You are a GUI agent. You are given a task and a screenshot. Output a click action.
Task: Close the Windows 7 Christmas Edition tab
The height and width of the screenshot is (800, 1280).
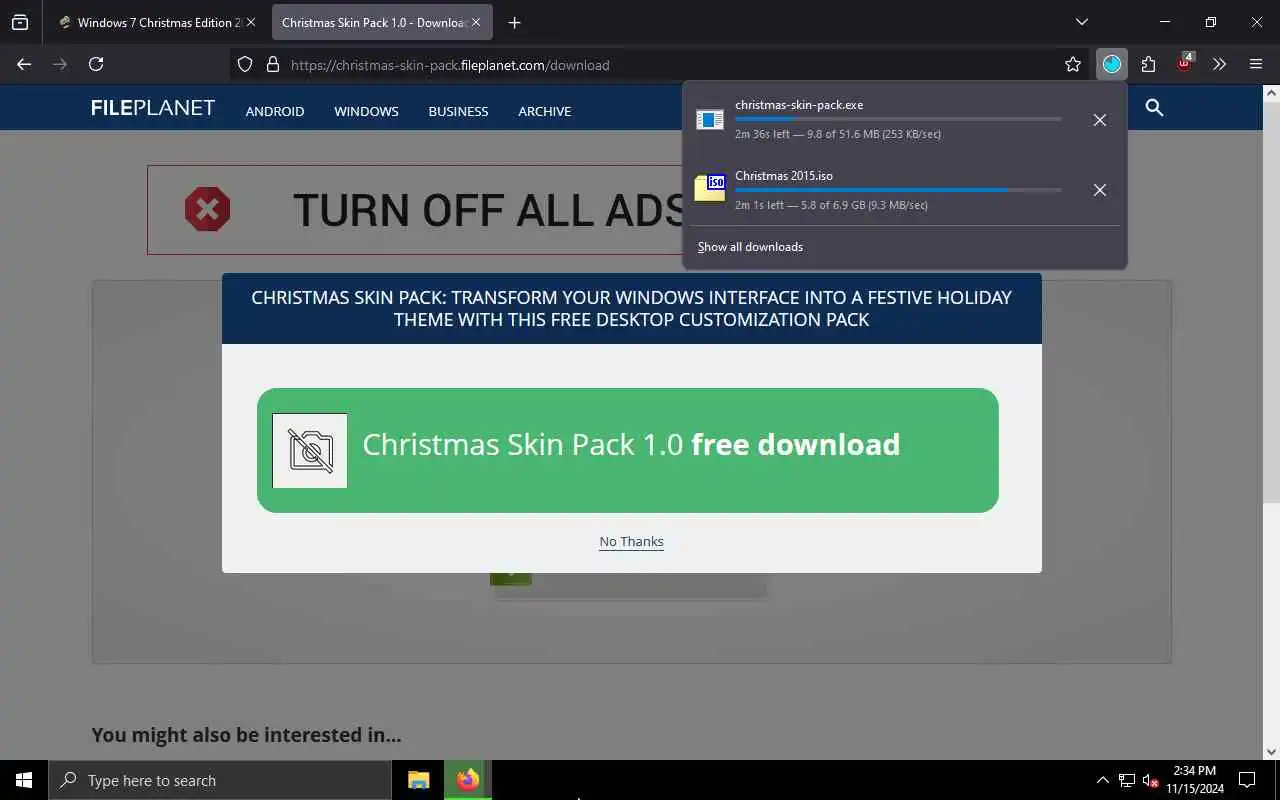(x=251, y=22)
